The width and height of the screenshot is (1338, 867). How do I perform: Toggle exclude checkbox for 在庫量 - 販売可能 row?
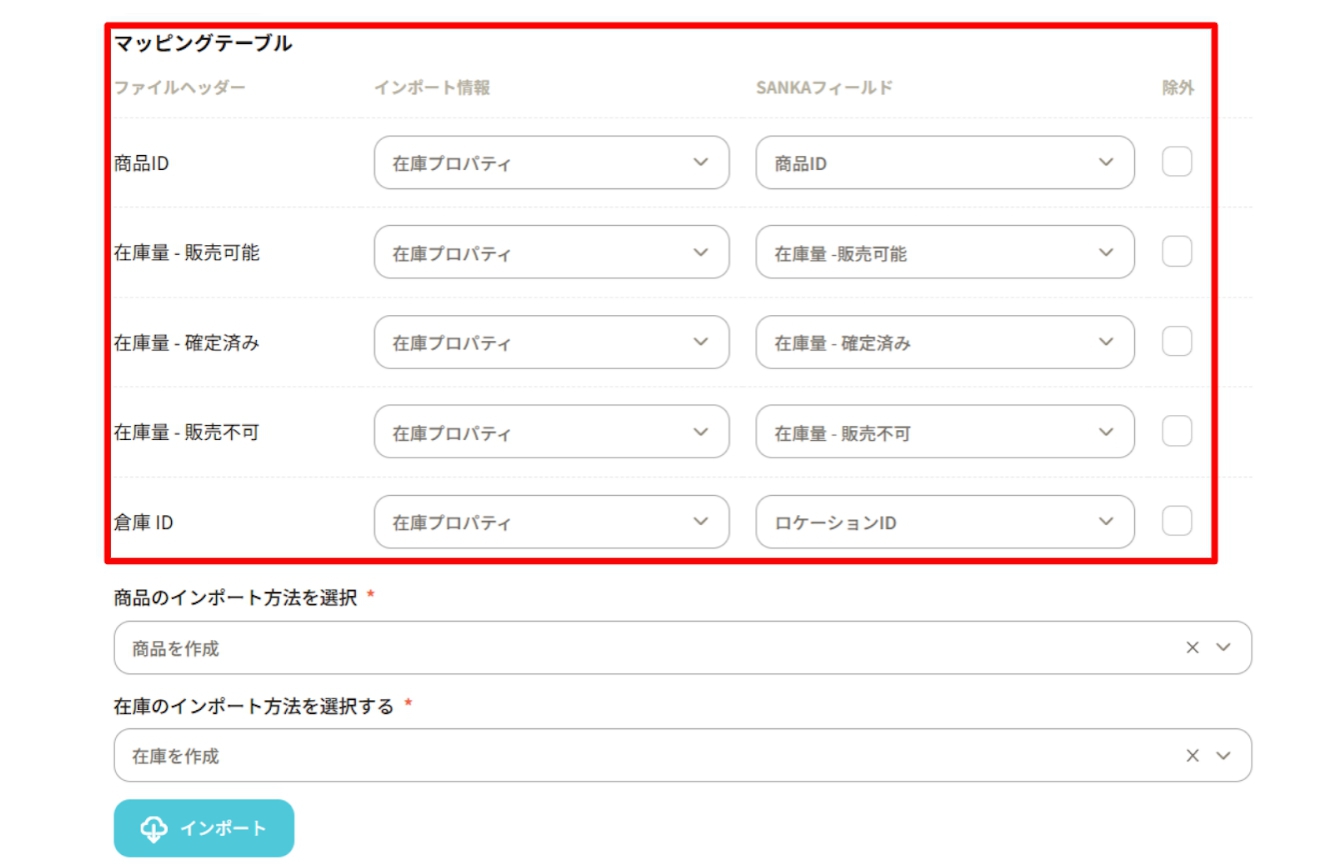tap(1176, 252)
